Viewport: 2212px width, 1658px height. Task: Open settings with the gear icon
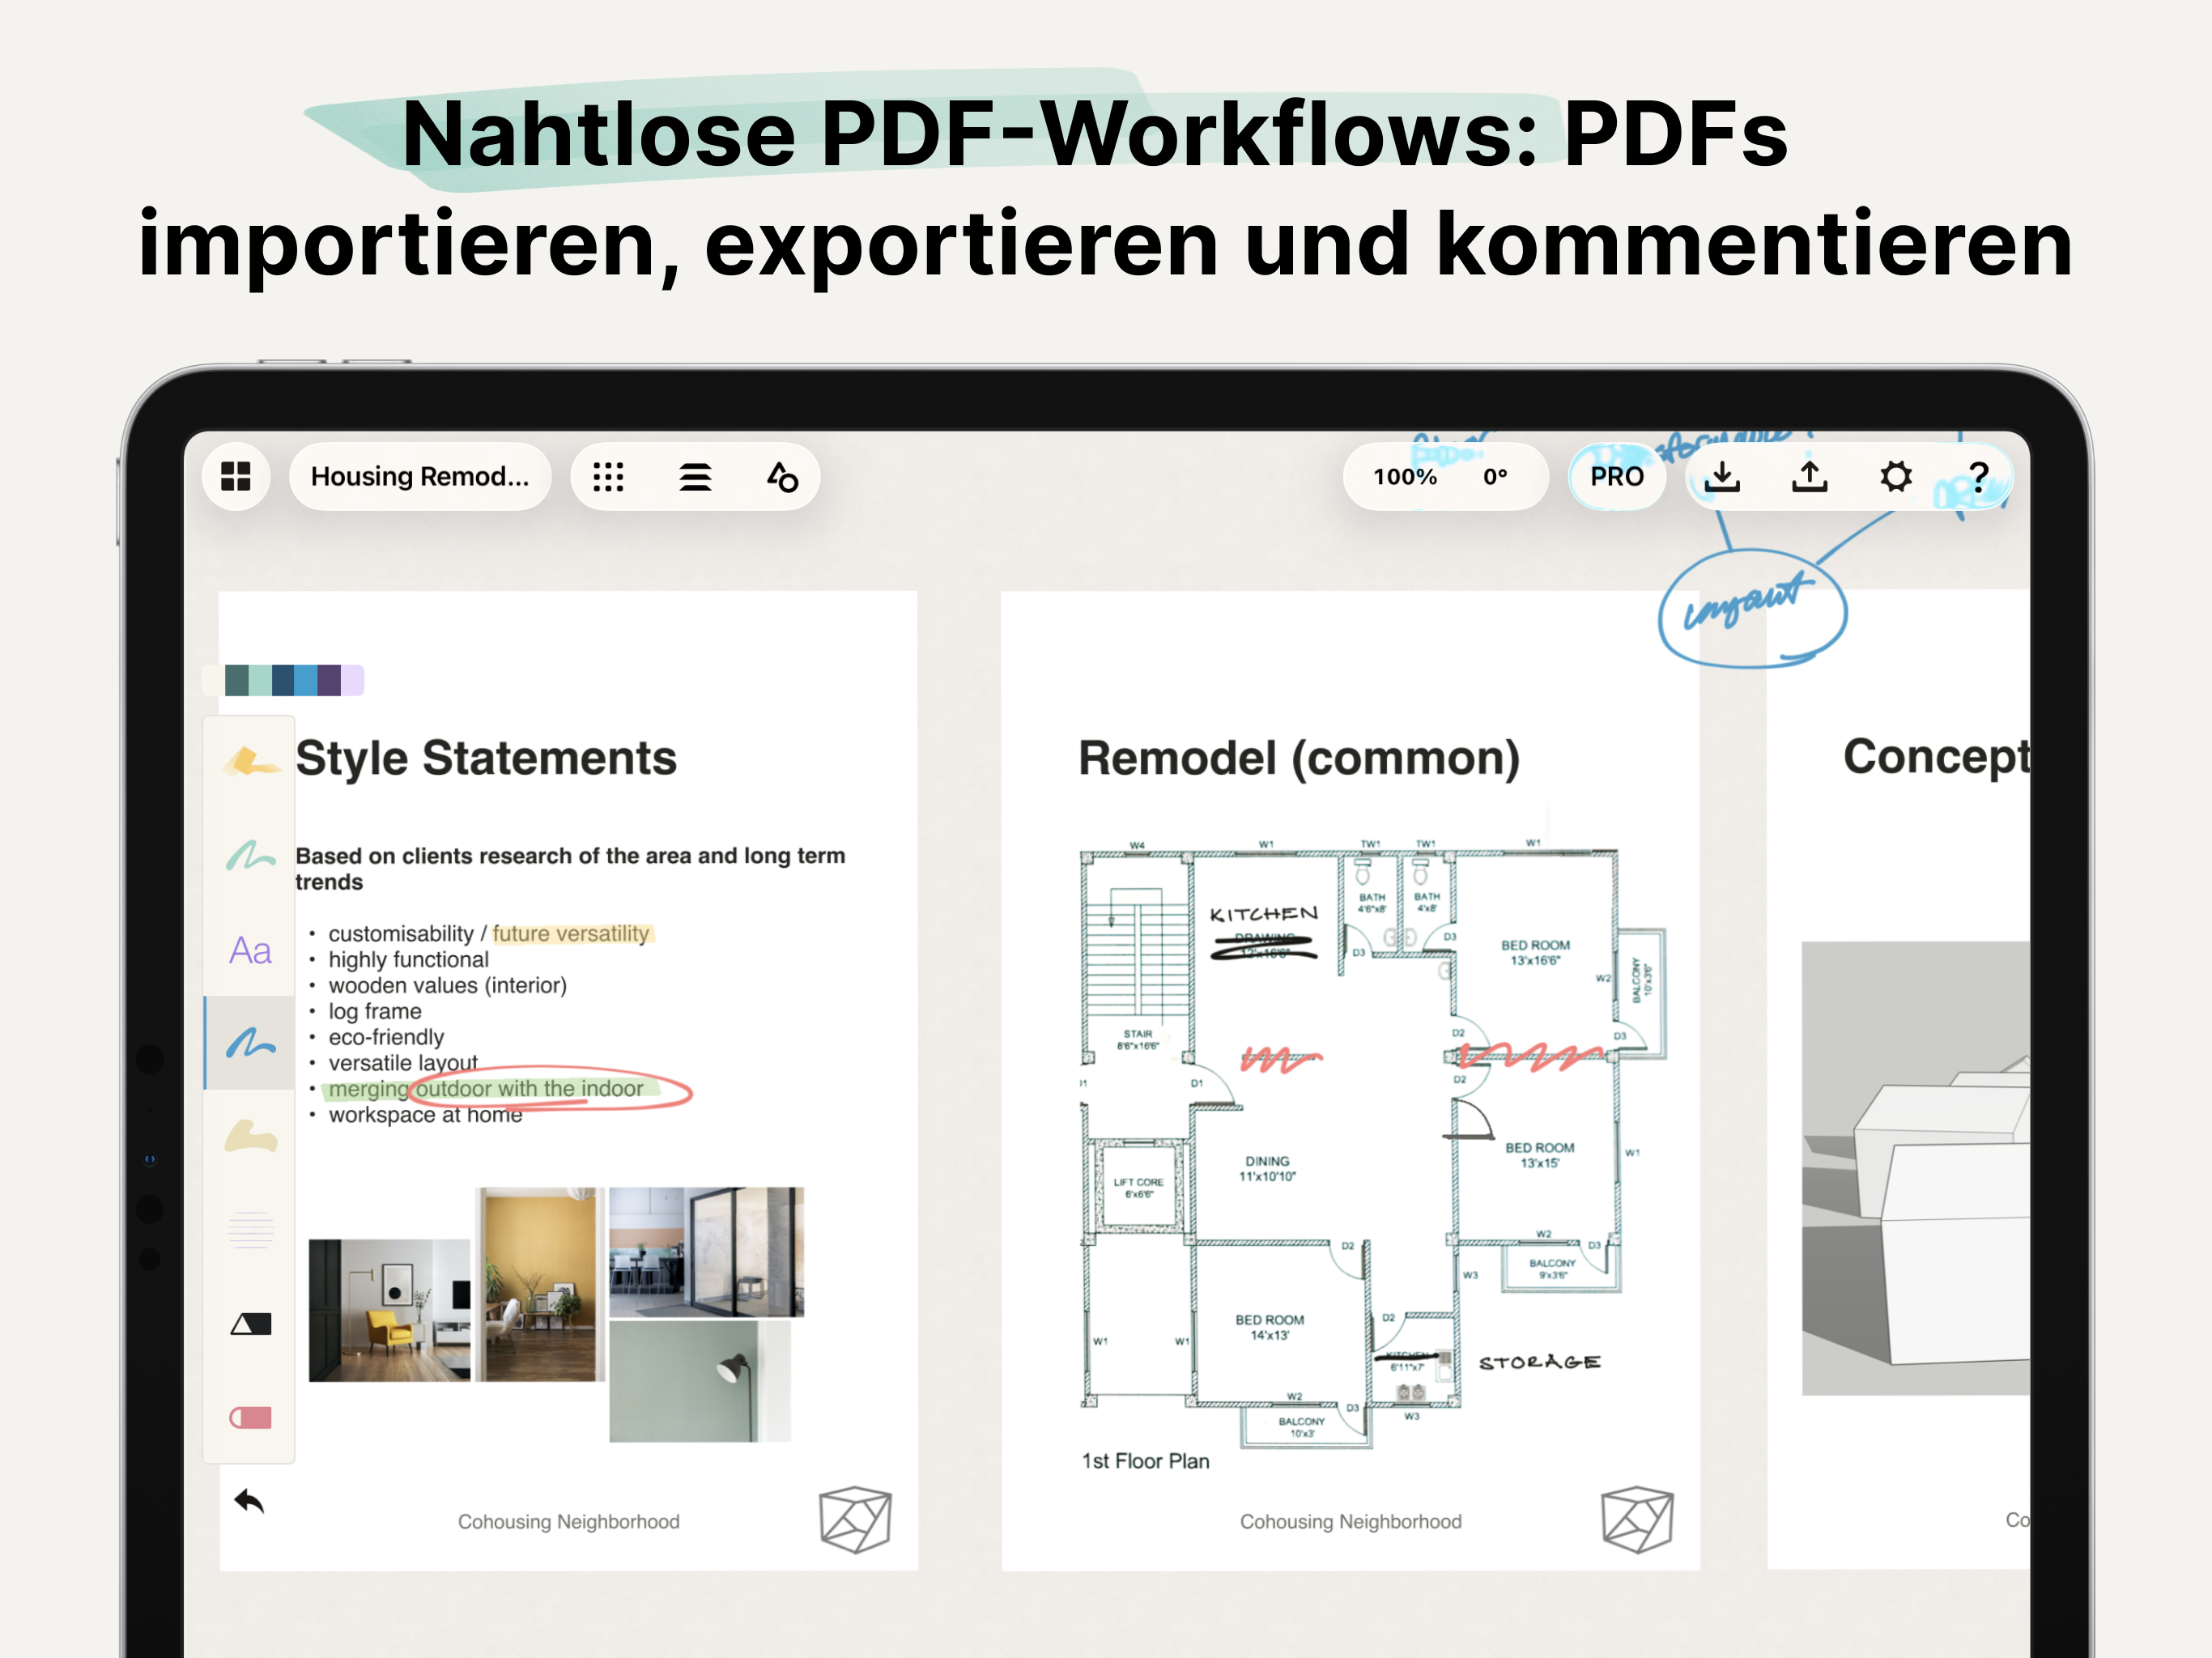[1895, 476]
